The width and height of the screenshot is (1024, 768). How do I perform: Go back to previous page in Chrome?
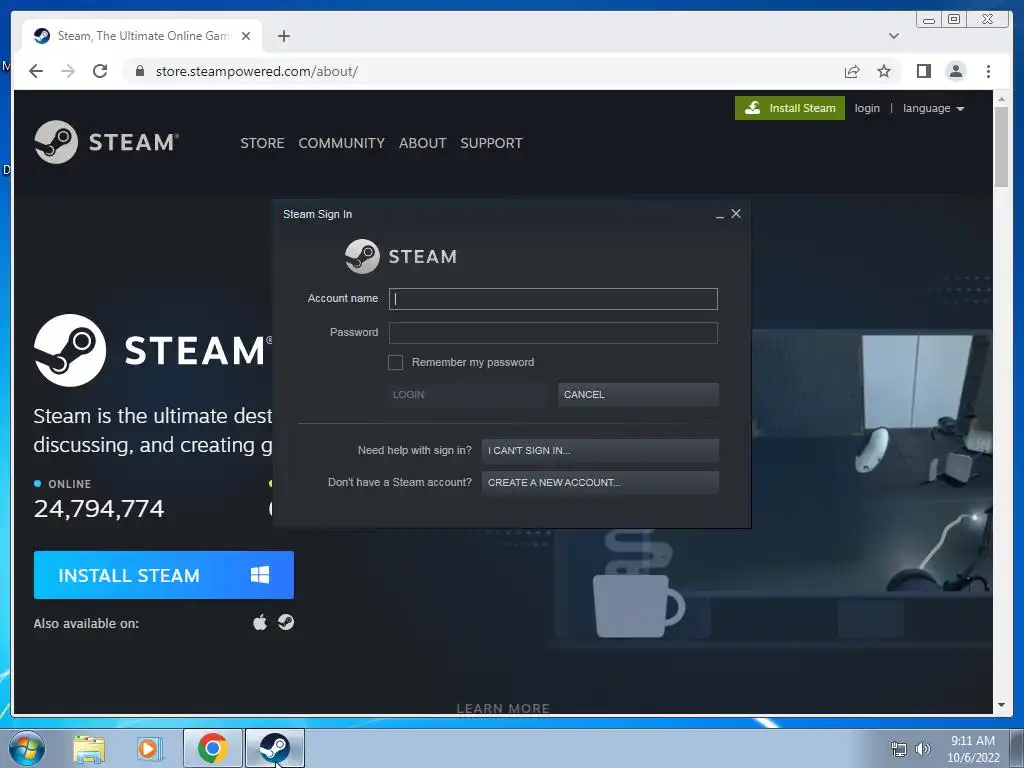(x=36, y=71)
